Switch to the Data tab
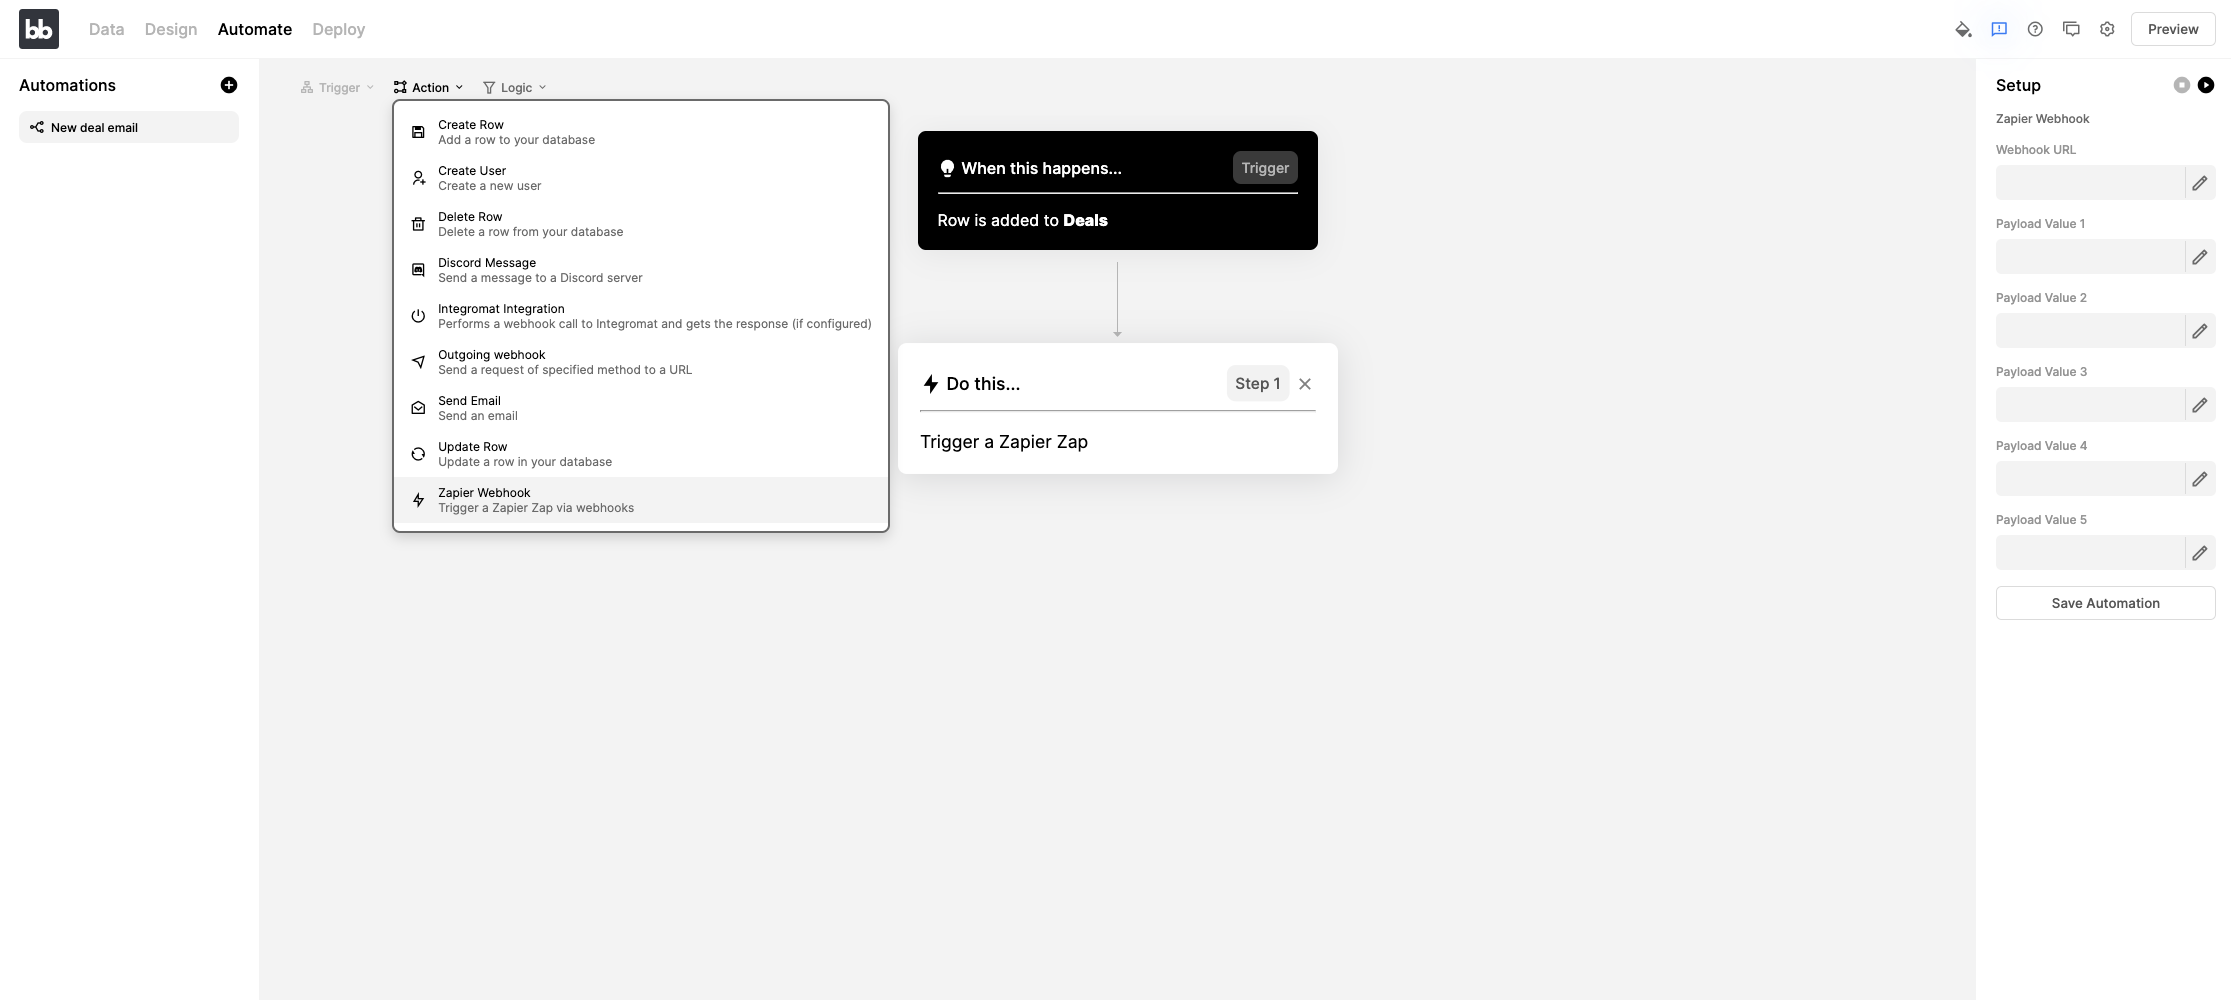The image size is (2231, 1000). pos(106,29)
